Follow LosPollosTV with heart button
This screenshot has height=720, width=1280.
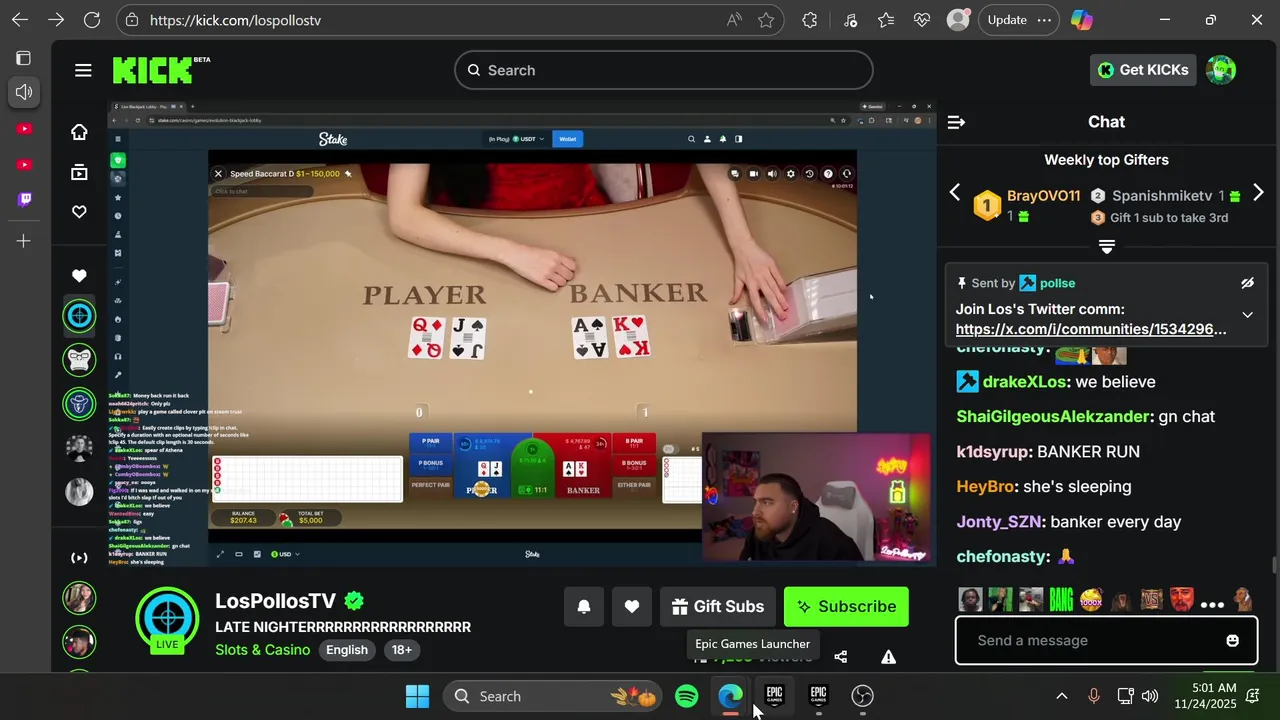(632, 607)
